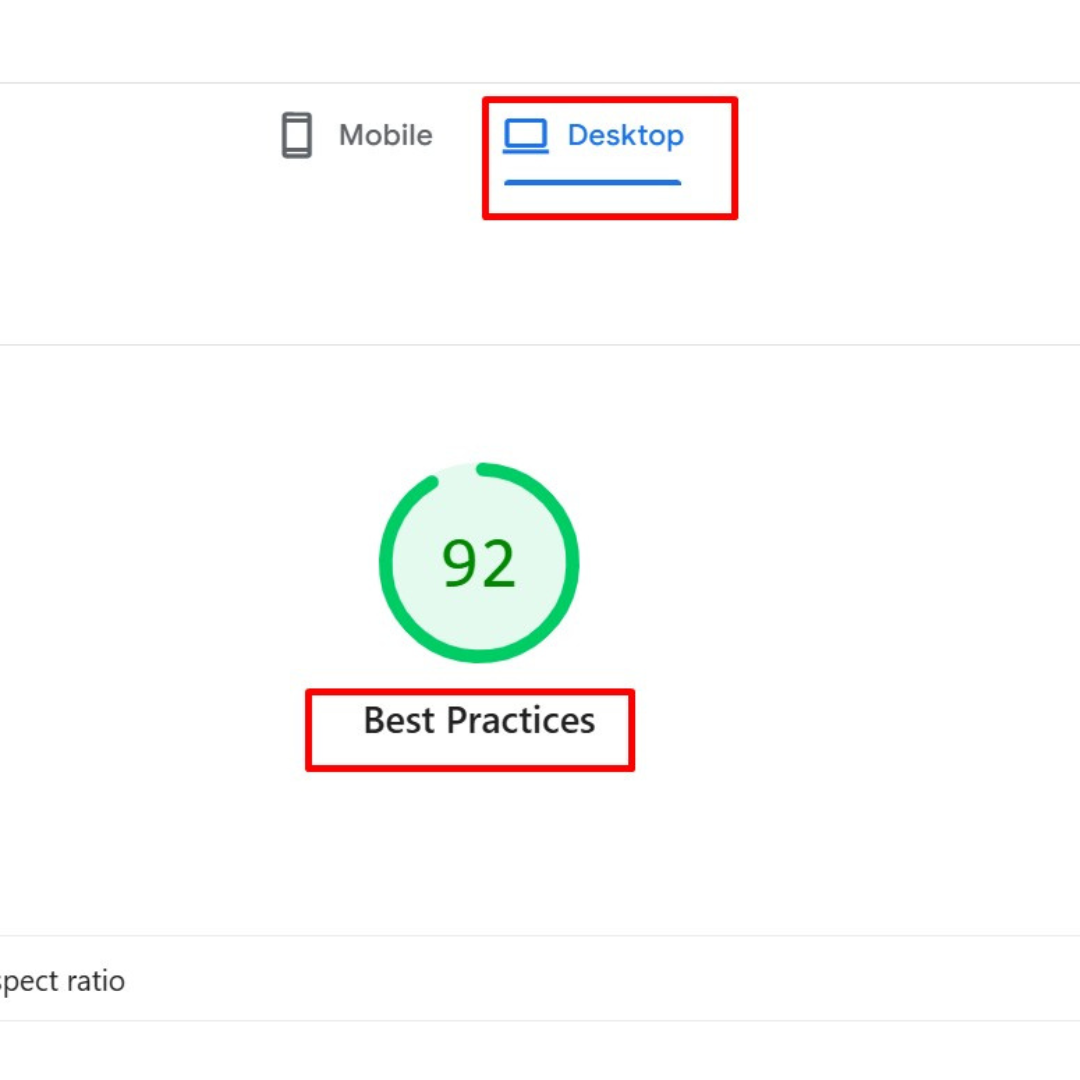Open details of the aspect ratio finding
Image resolution: width=1080 pixels, height=1080 pixels.
click(x=62, y=981)
